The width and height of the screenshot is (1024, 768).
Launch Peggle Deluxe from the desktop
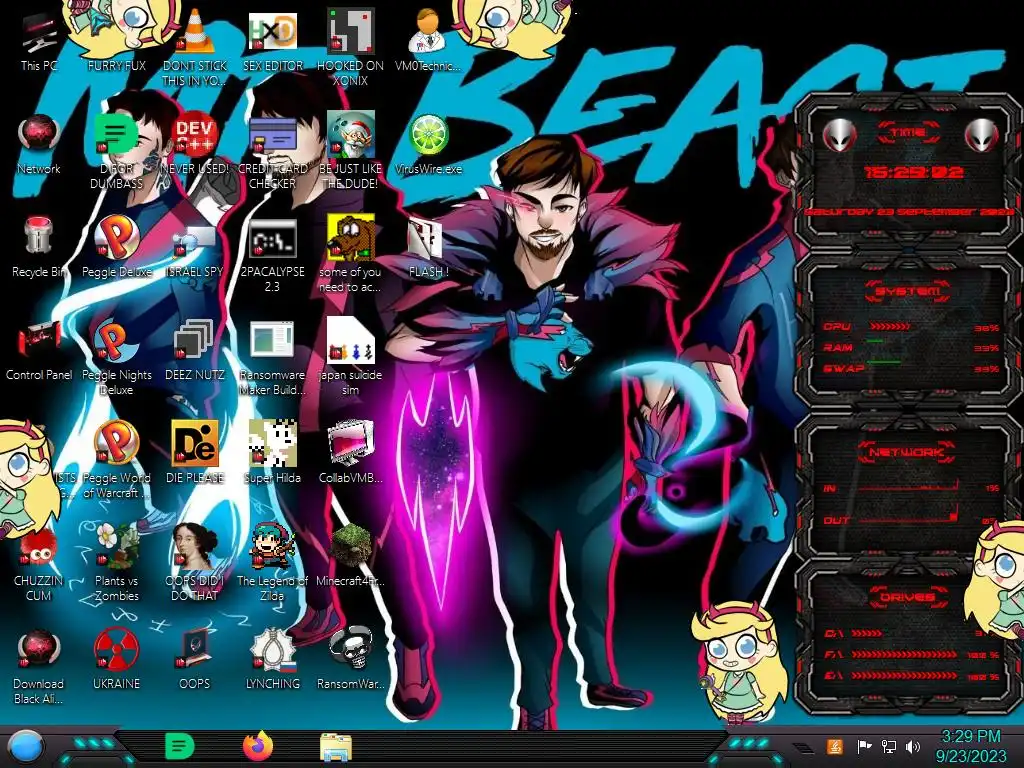(x=116, y=238)
